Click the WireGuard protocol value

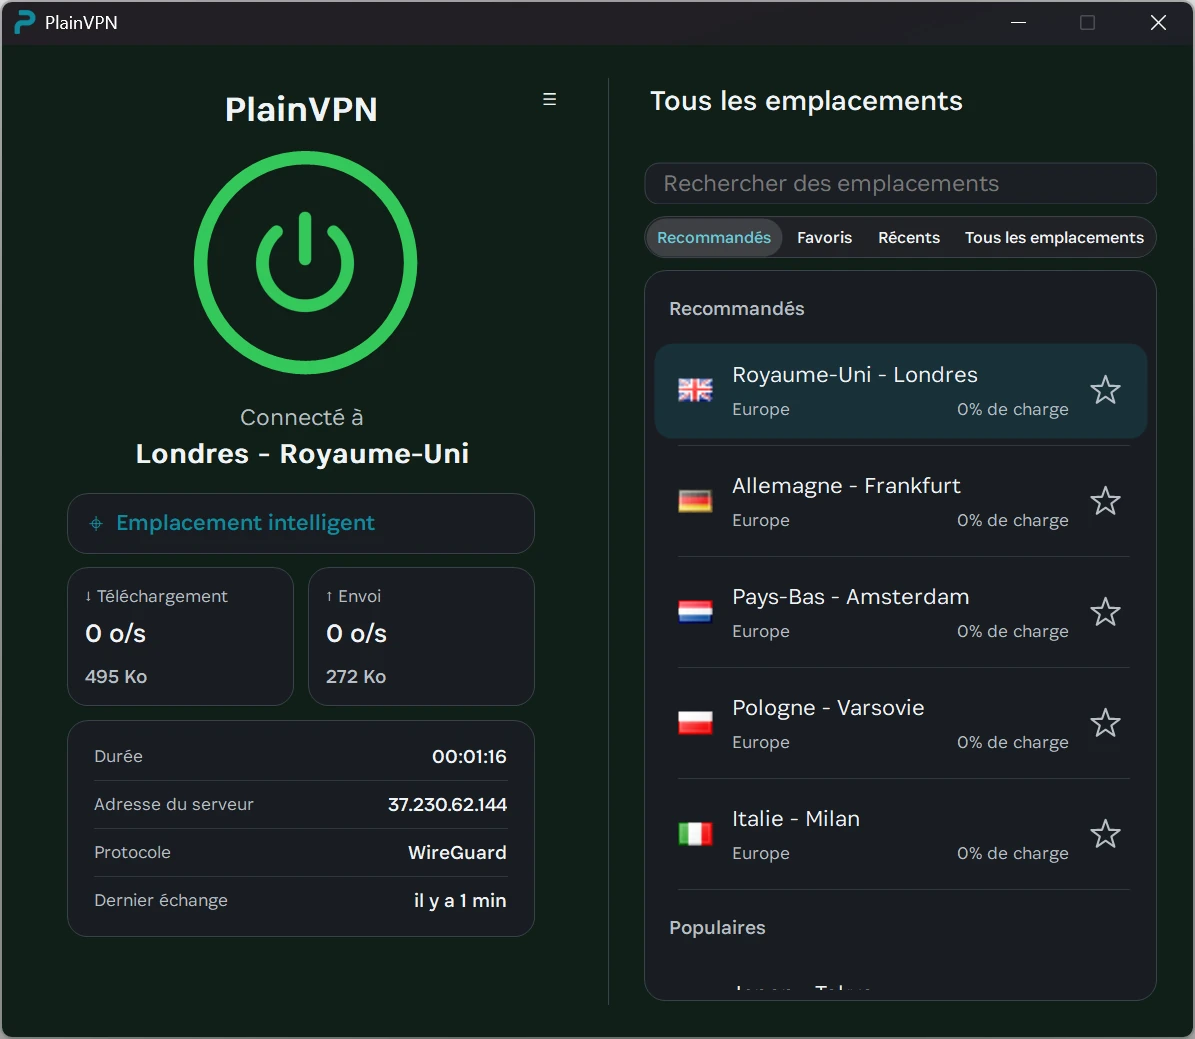click(457, 852)
